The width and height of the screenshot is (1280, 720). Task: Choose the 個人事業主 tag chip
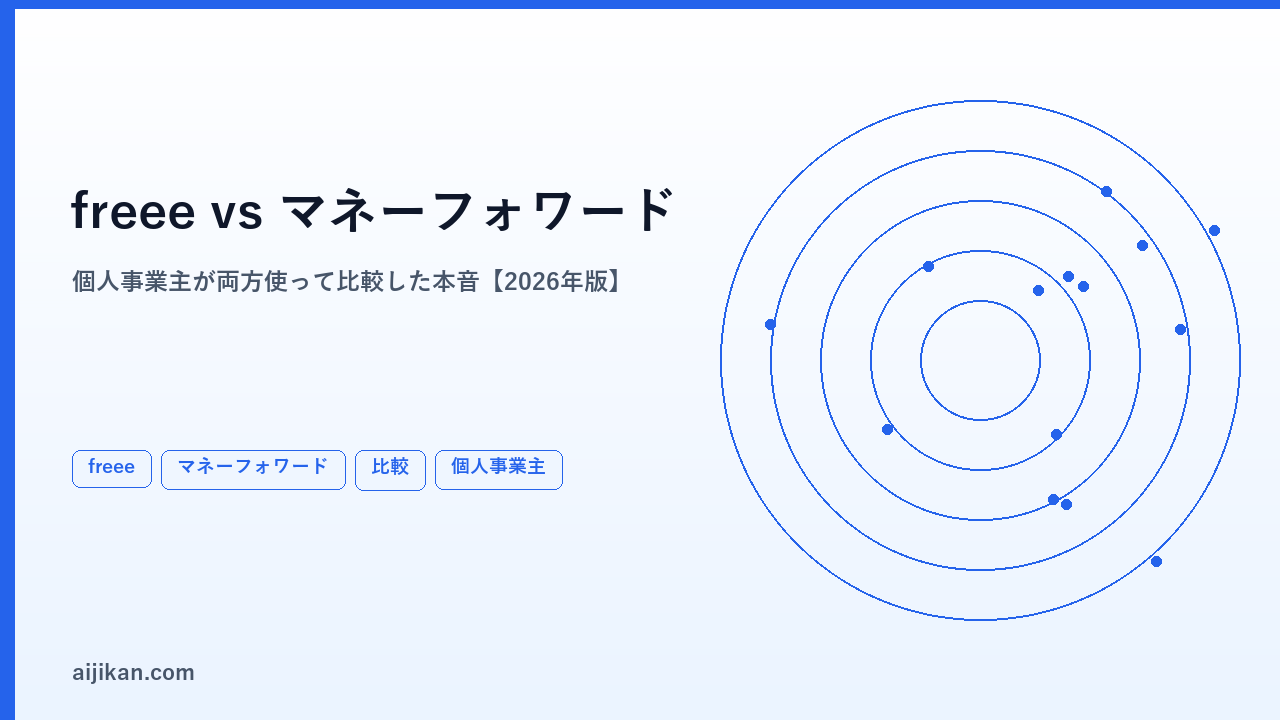point(499,469)
